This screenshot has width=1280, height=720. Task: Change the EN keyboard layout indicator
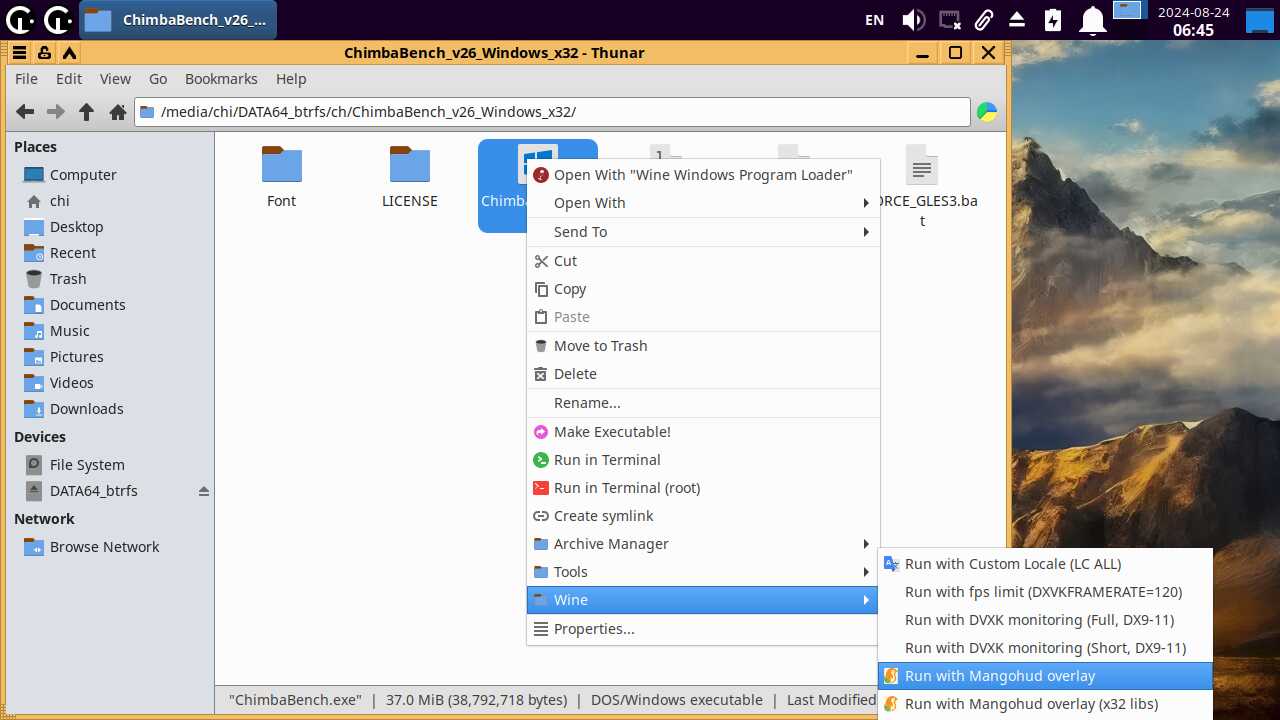(x=874, y=20)
